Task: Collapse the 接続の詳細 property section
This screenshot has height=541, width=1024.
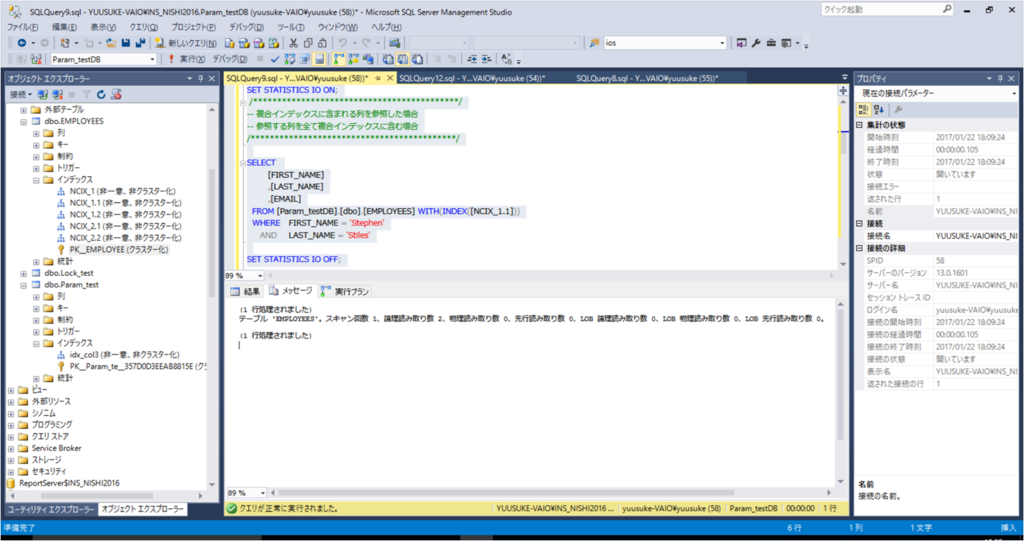Action: click(859, 248)
